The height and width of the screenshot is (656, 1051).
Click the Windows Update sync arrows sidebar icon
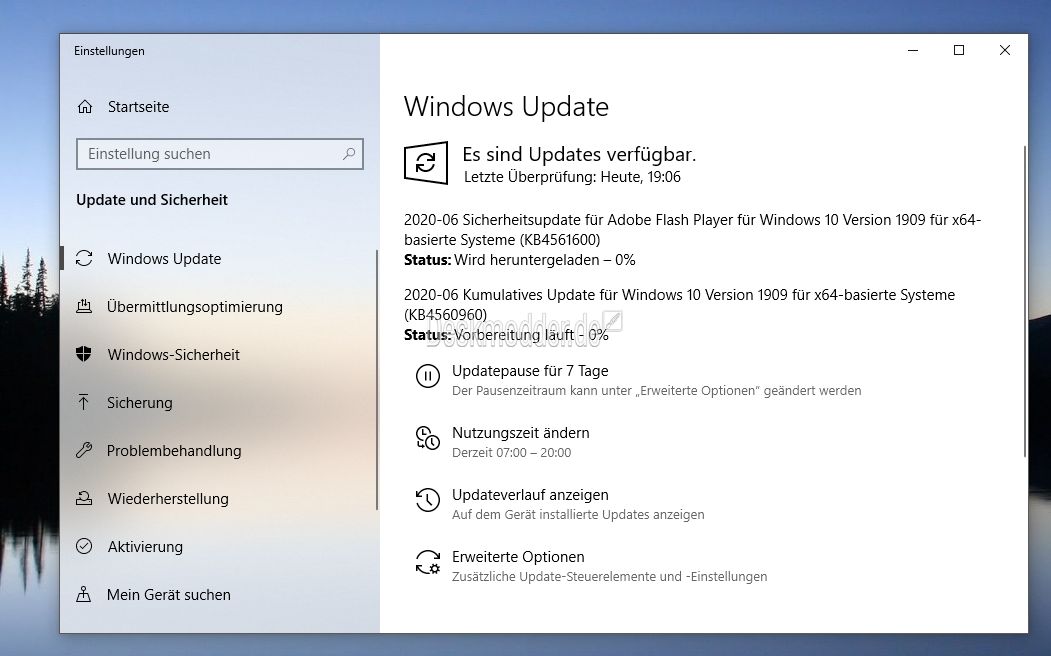[x=84, y=259]
